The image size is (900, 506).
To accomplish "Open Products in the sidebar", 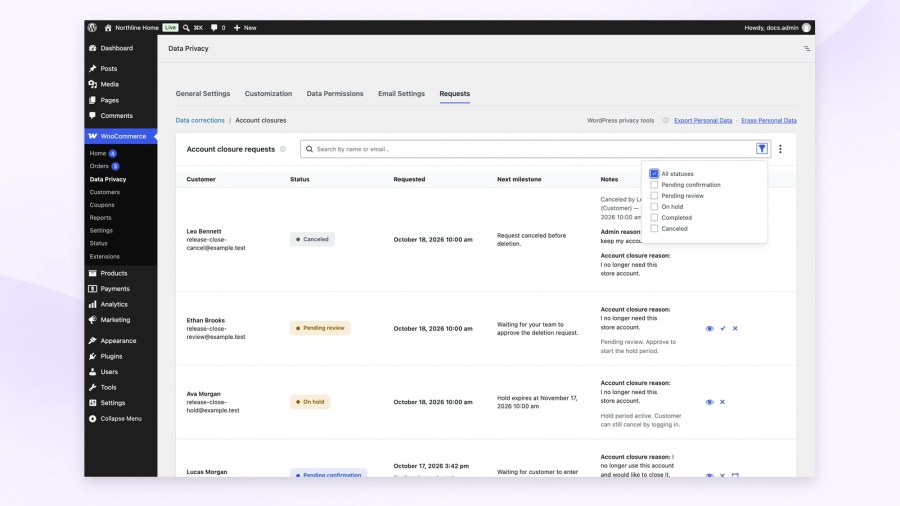I will coord(114,273).
